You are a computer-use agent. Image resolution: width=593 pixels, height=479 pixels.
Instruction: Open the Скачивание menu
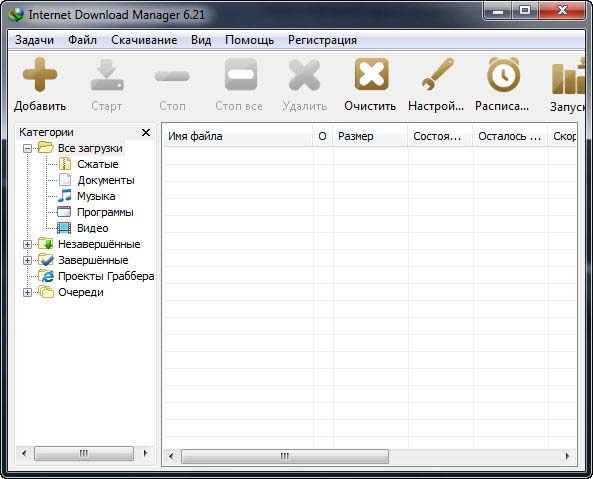pyautogui.click(x=144, y=40)
